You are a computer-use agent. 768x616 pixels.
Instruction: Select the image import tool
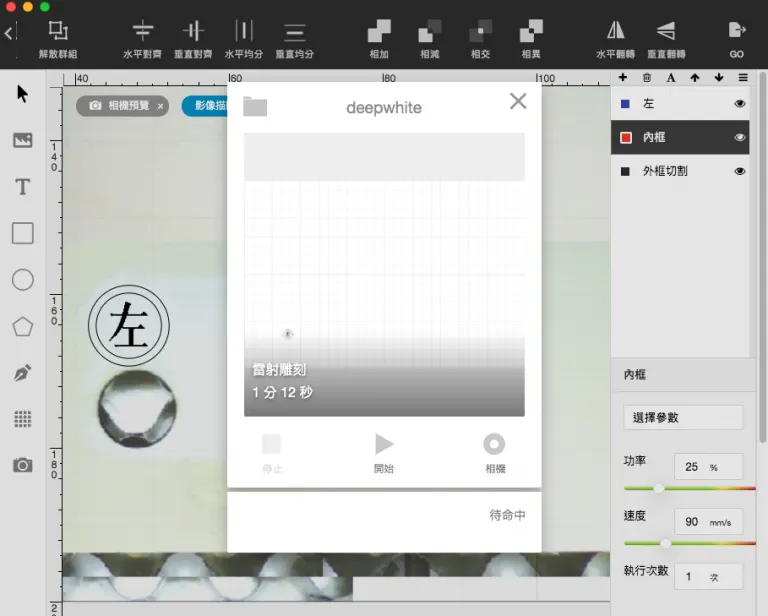pos(23,141)
